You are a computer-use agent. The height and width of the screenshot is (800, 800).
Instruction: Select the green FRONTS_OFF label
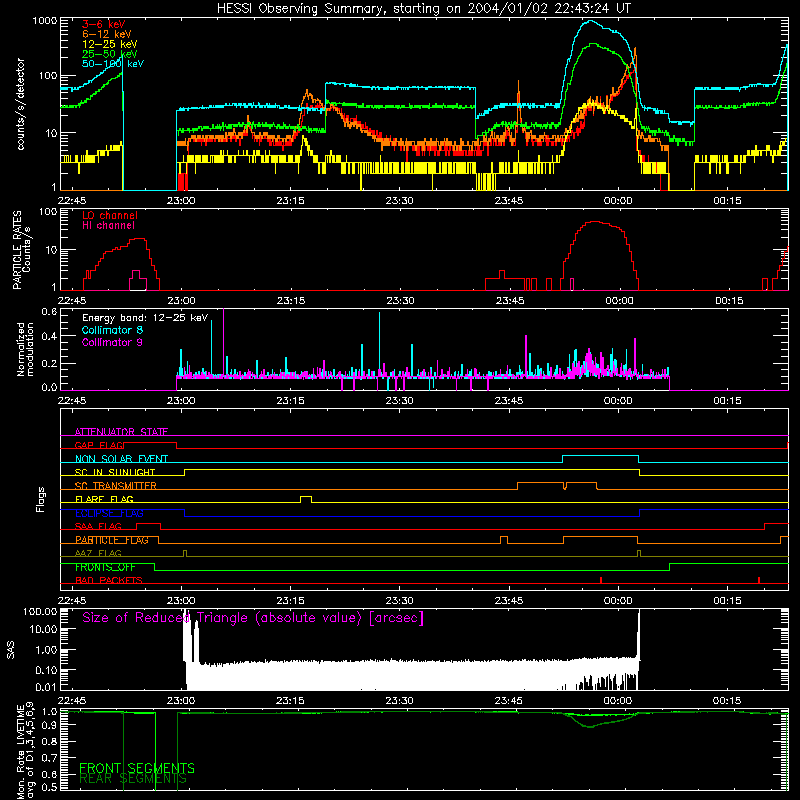pos(105,567)
